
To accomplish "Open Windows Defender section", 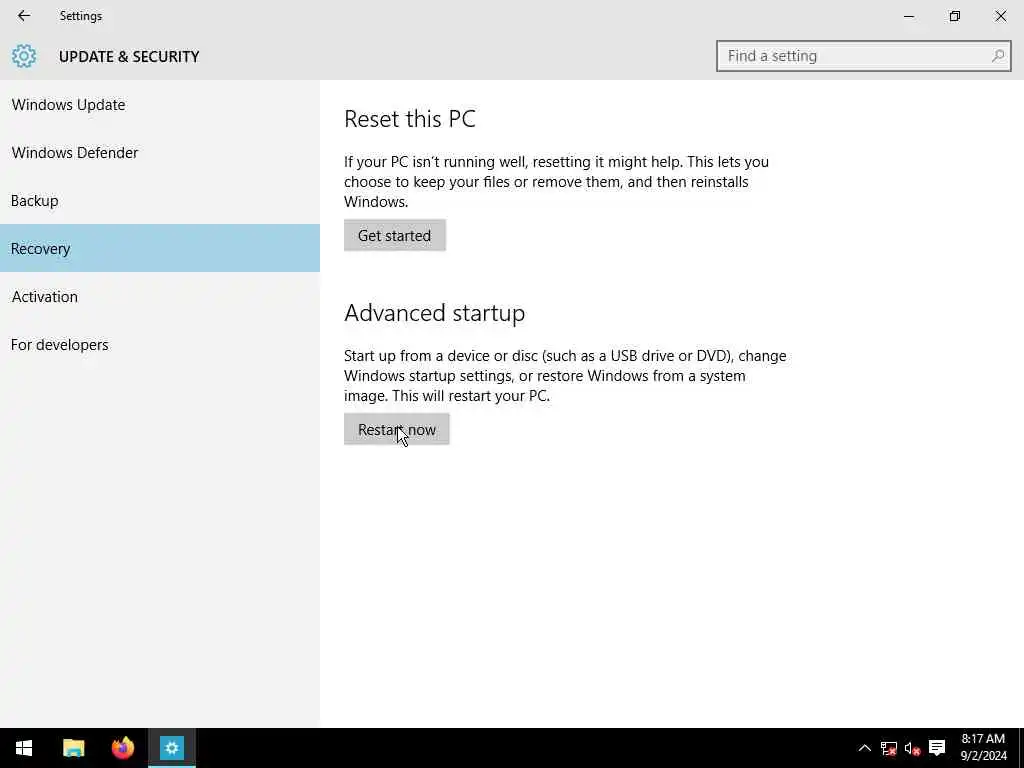I will [160, 153].
